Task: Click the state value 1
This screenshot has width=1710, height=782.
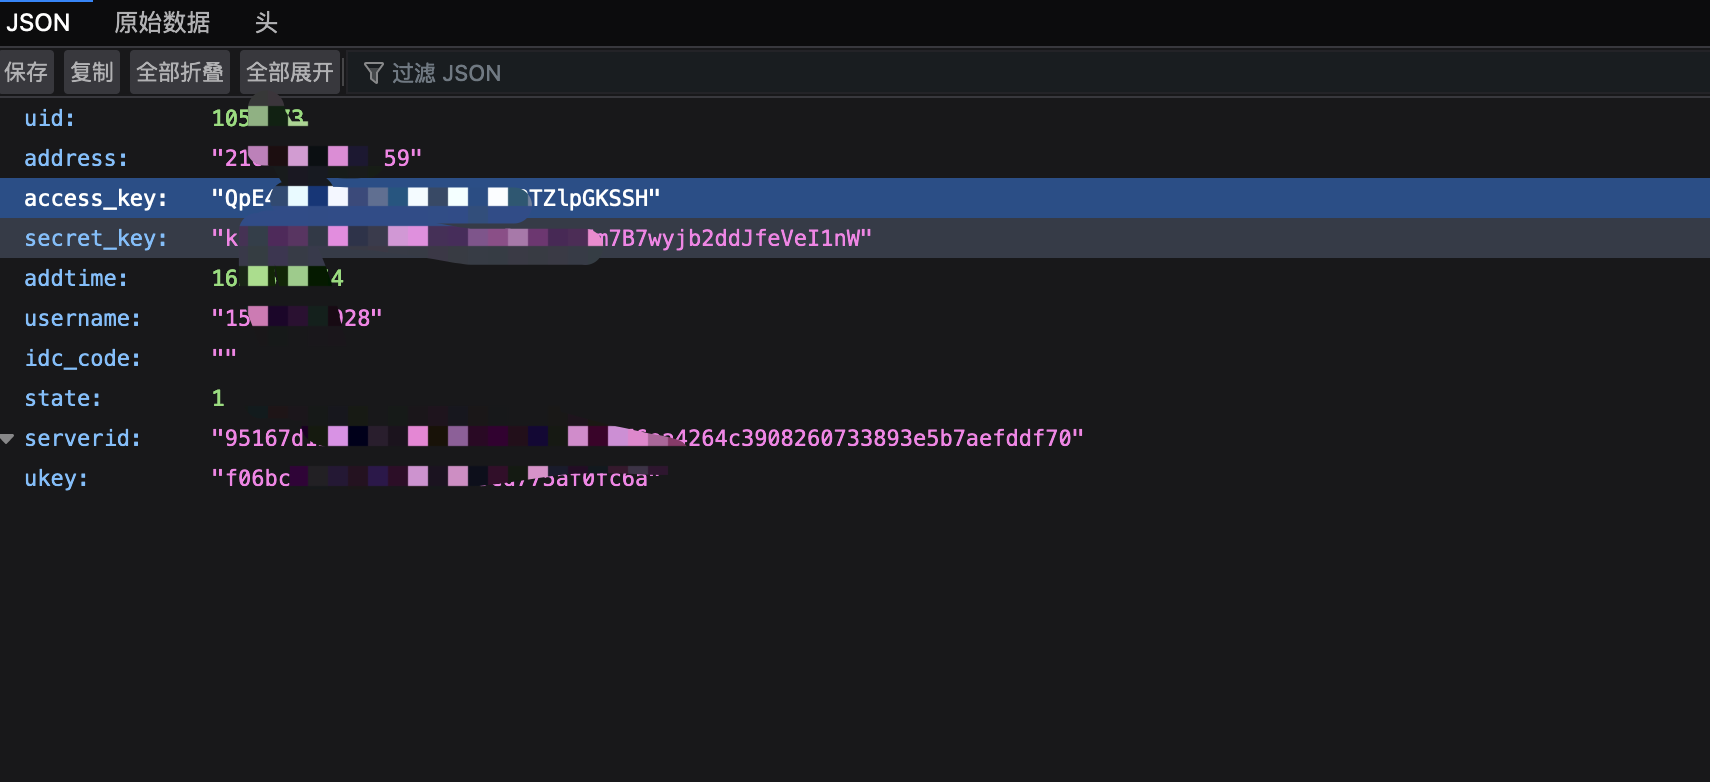Action: click(218, 398)
